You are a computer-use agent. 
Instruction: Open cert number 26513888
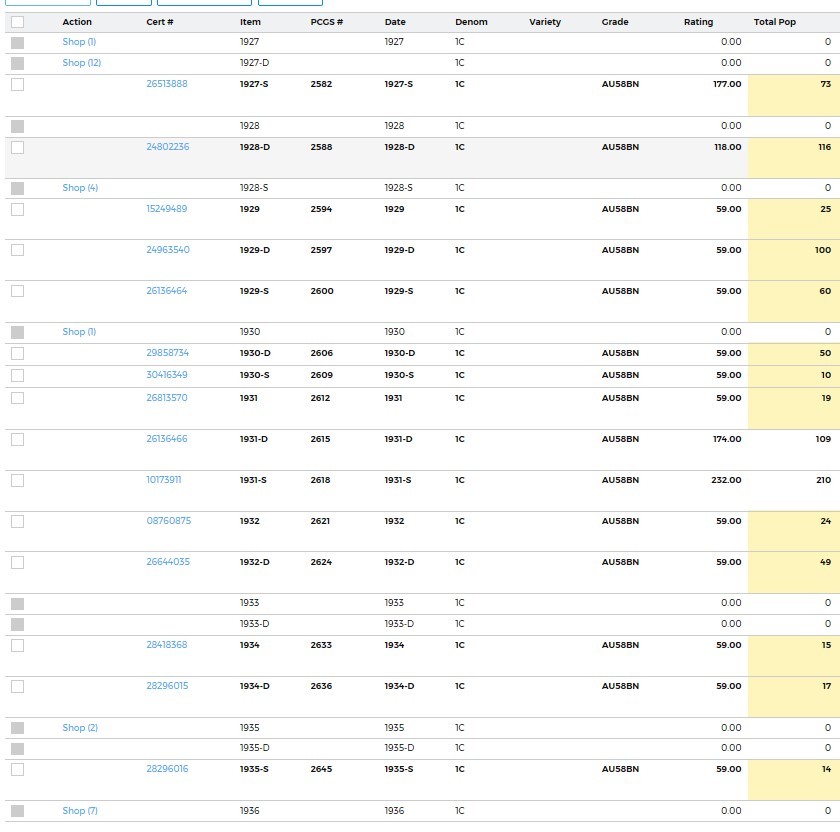coord(167,84)
